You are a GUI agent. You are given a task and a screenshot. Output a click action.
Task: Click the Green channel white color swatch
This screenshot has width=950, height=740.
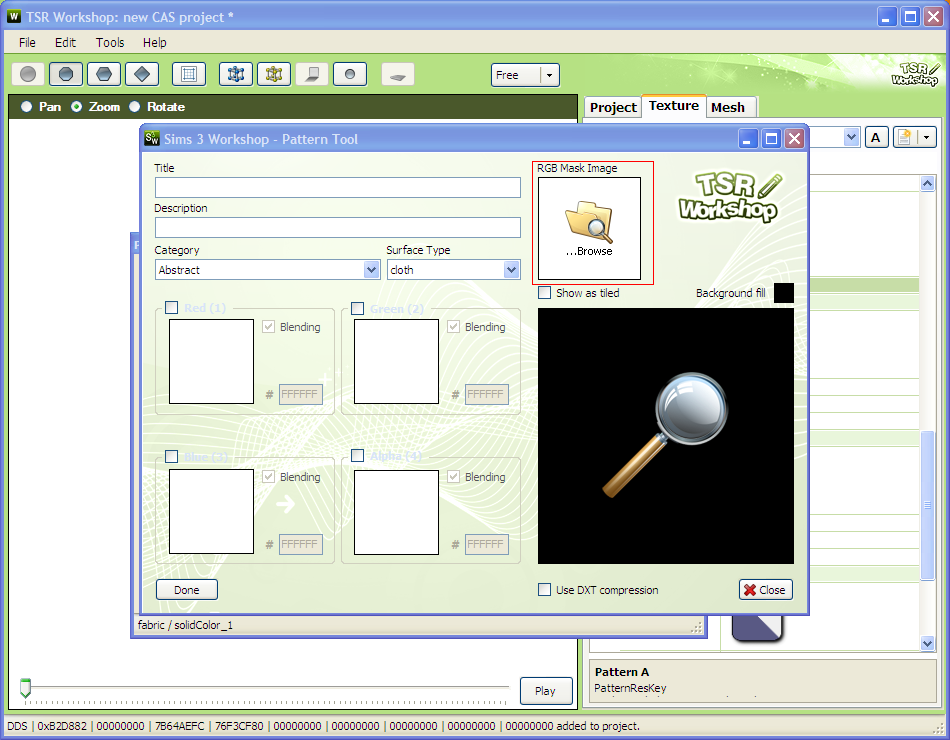(x=396, y=361)
